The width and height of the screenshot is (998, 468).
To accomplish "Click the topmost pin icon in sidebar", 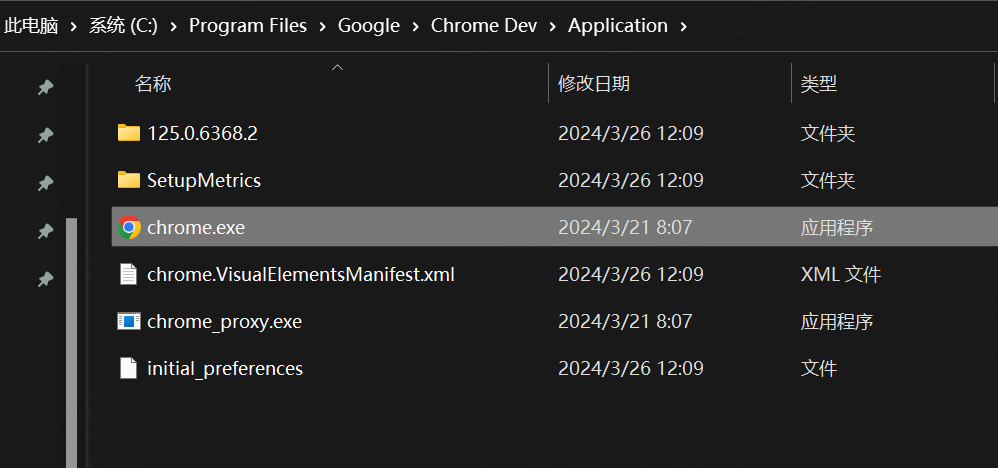I will click(x=45, y=88).
